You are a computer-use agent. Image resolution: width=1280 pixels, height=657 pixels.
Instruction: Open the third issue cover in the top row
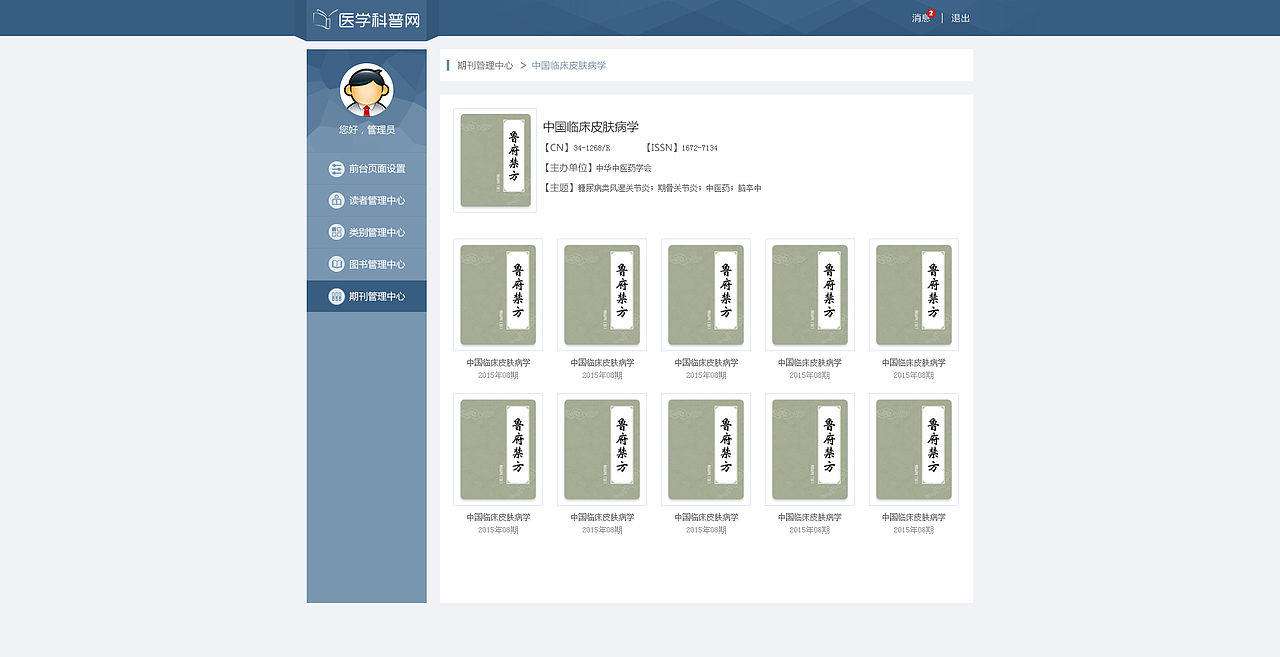click(x=706, y=295)
